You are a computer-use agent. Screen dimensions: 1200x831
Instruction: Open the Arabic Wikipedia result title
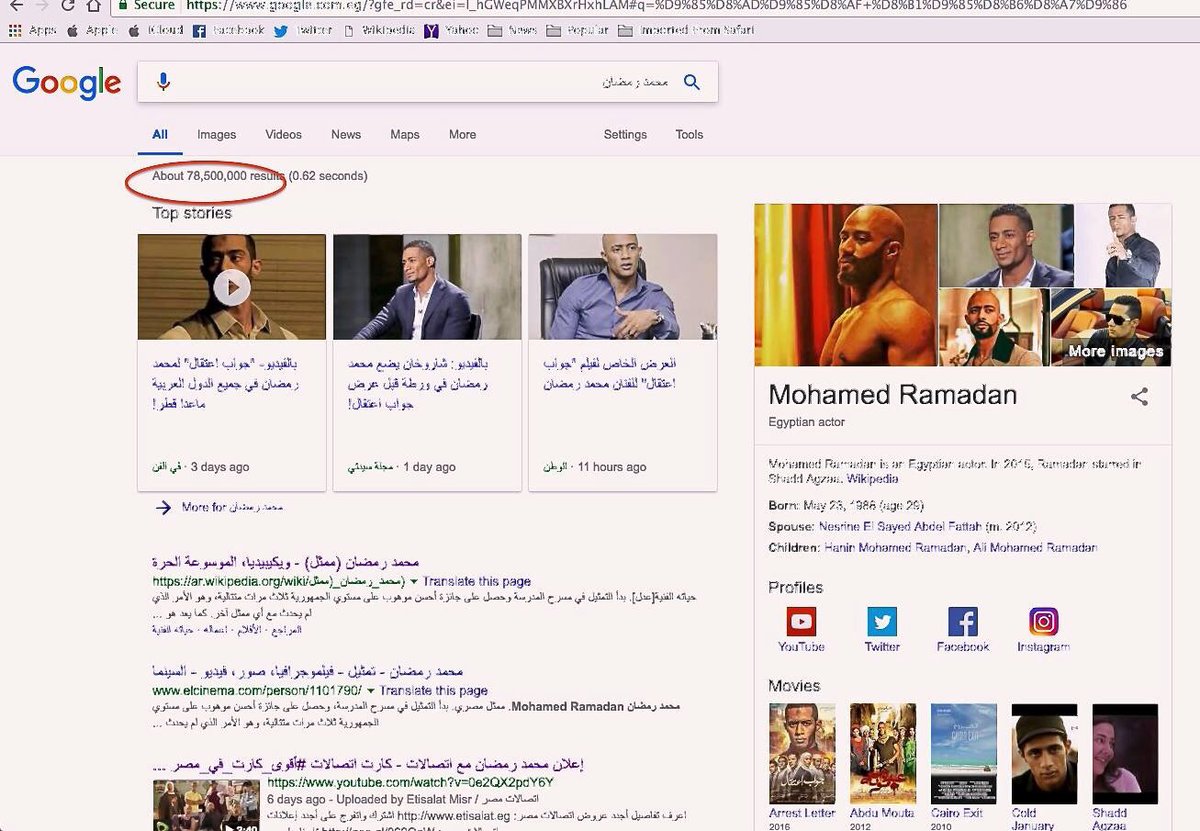[x=286, y=562]
